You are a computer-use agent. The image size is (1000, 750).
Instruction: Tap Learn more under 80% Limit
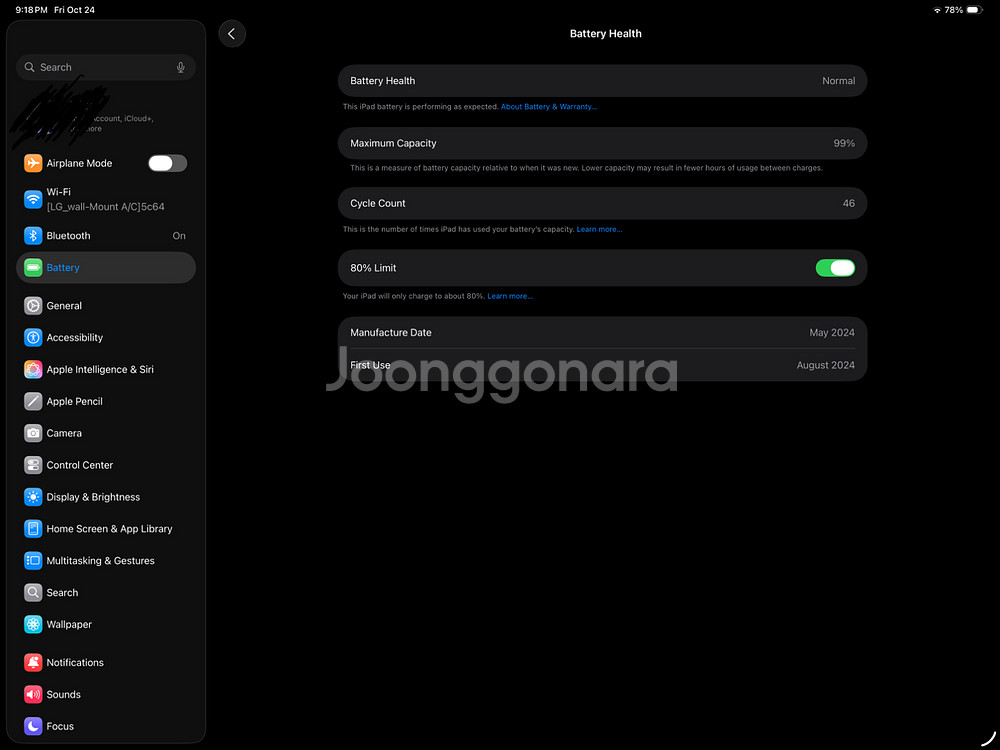510,297
